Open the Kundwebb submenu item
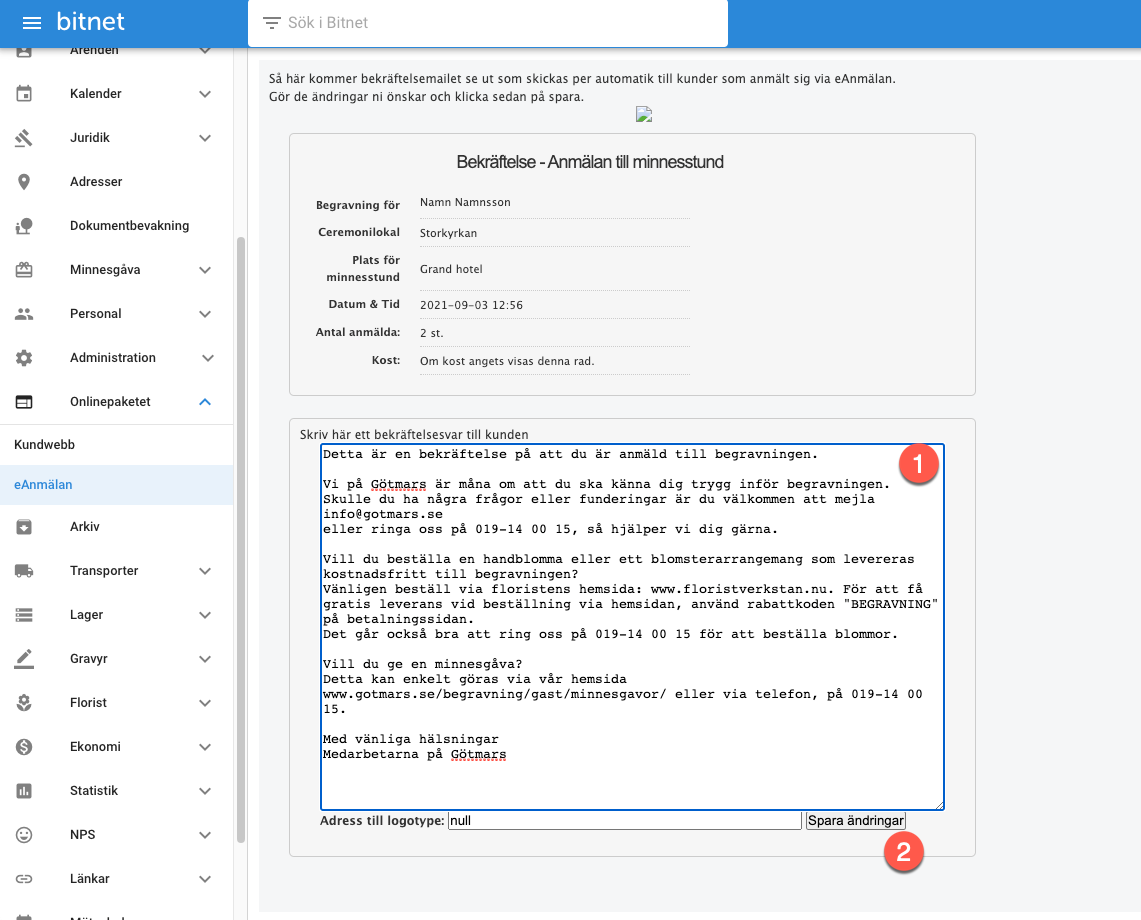 click(116, 445)
